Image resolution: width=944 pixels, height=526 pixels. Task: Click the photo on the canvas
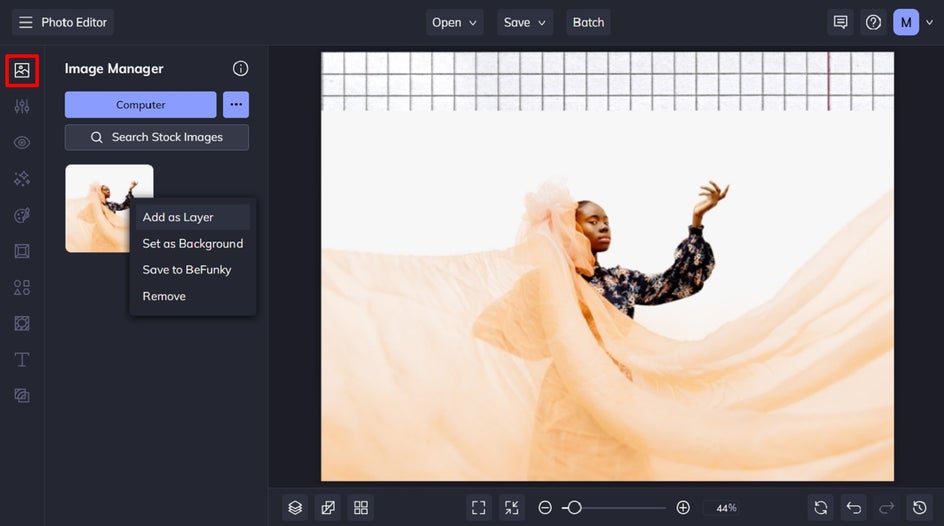click(607, 267)
